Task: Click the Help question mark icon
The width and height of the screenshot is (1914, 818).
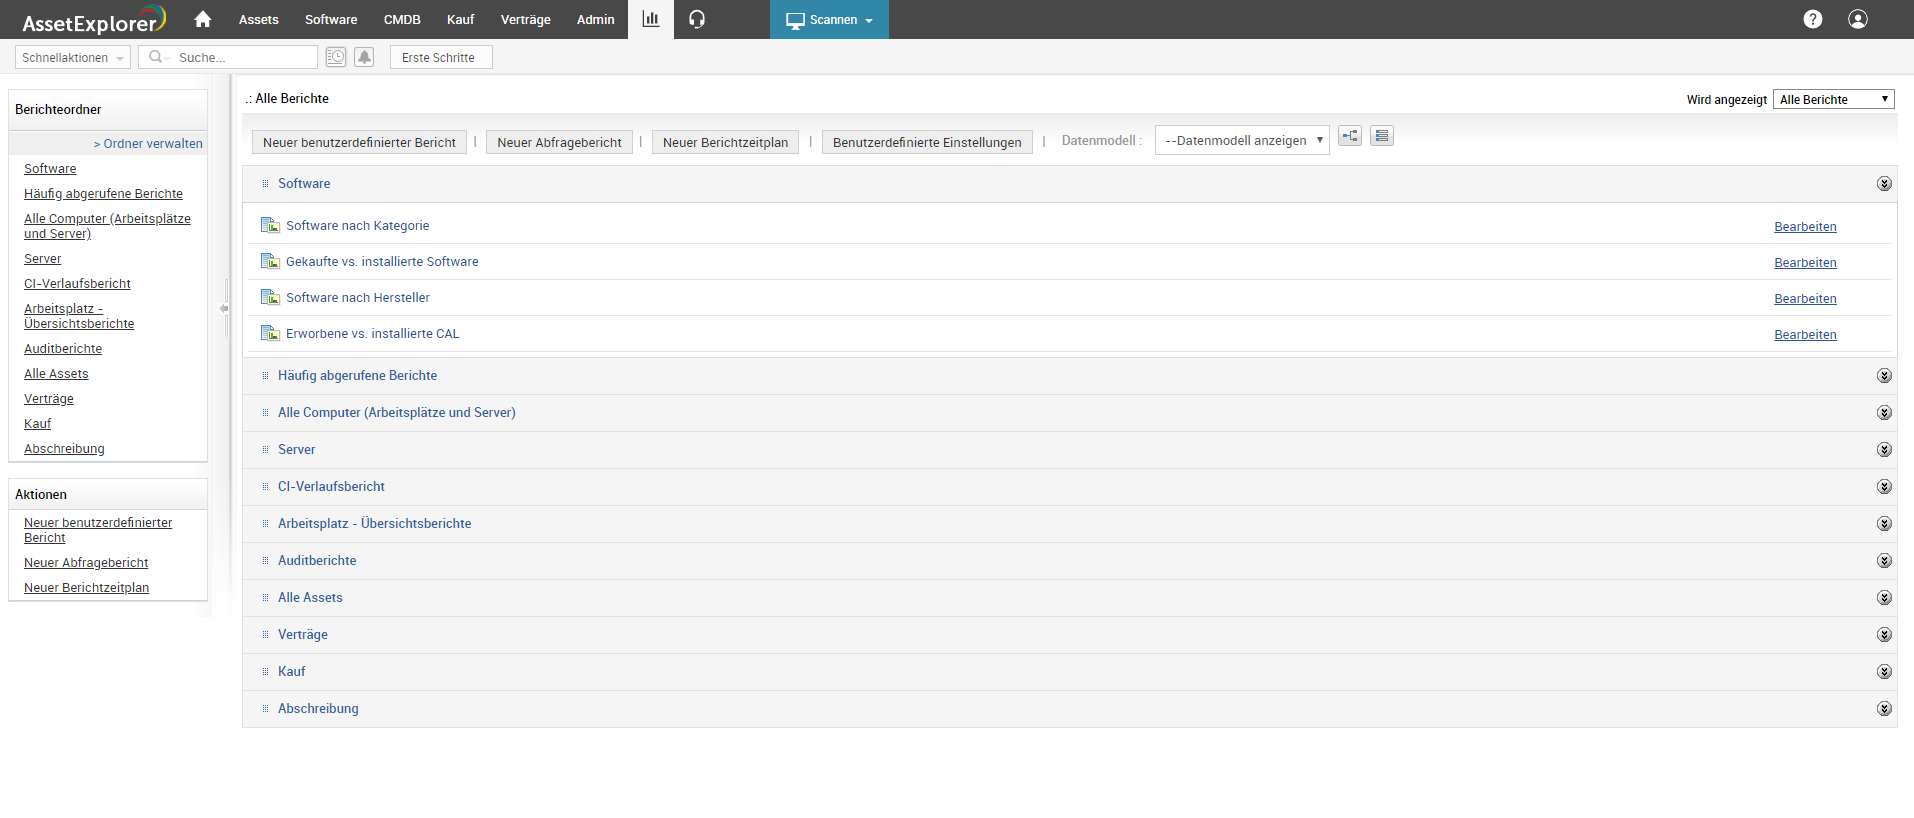Action: (1813, 19)
